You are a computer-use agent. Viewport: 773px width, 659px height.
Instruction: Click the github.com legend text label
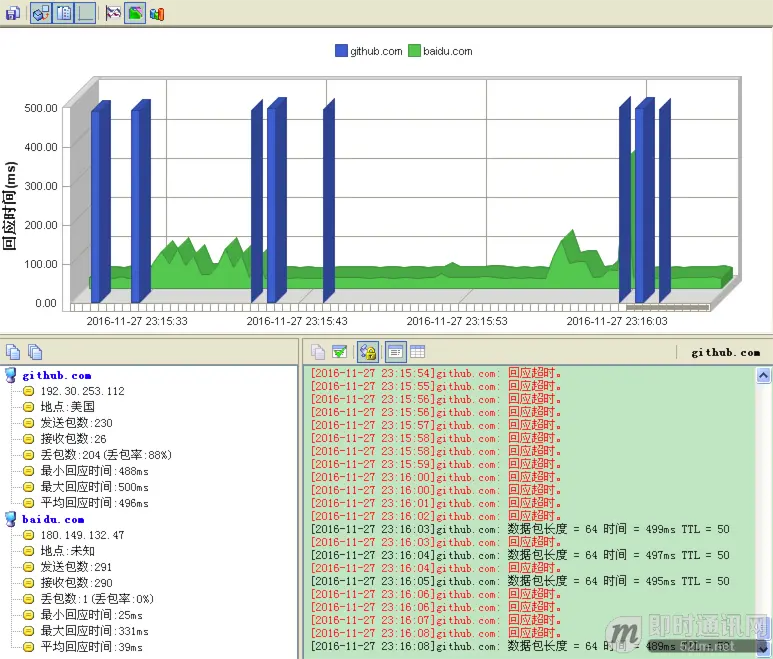(376, 51)
